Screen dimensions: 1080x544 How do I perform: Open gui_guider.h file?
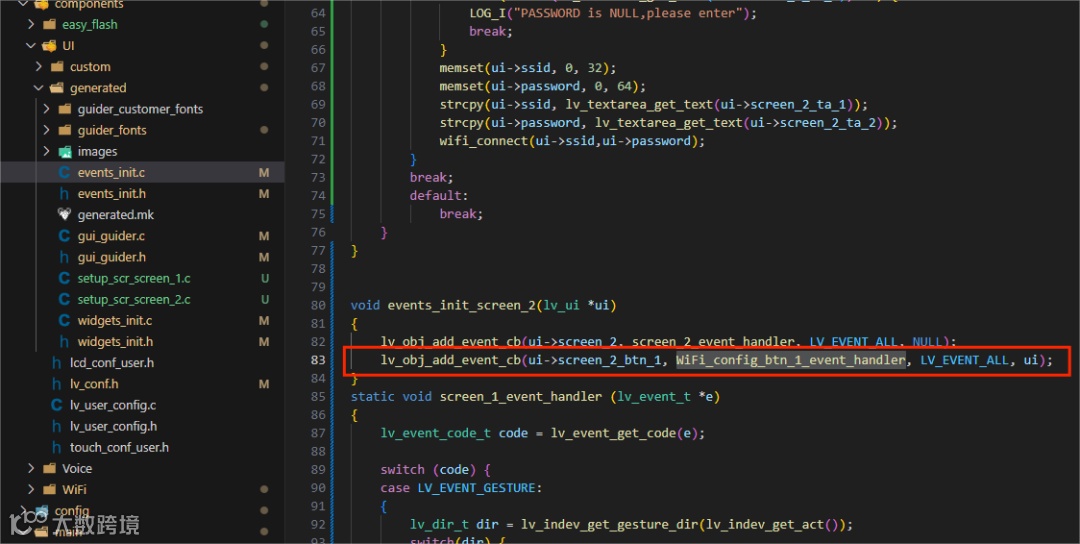[x=112, y=258]
